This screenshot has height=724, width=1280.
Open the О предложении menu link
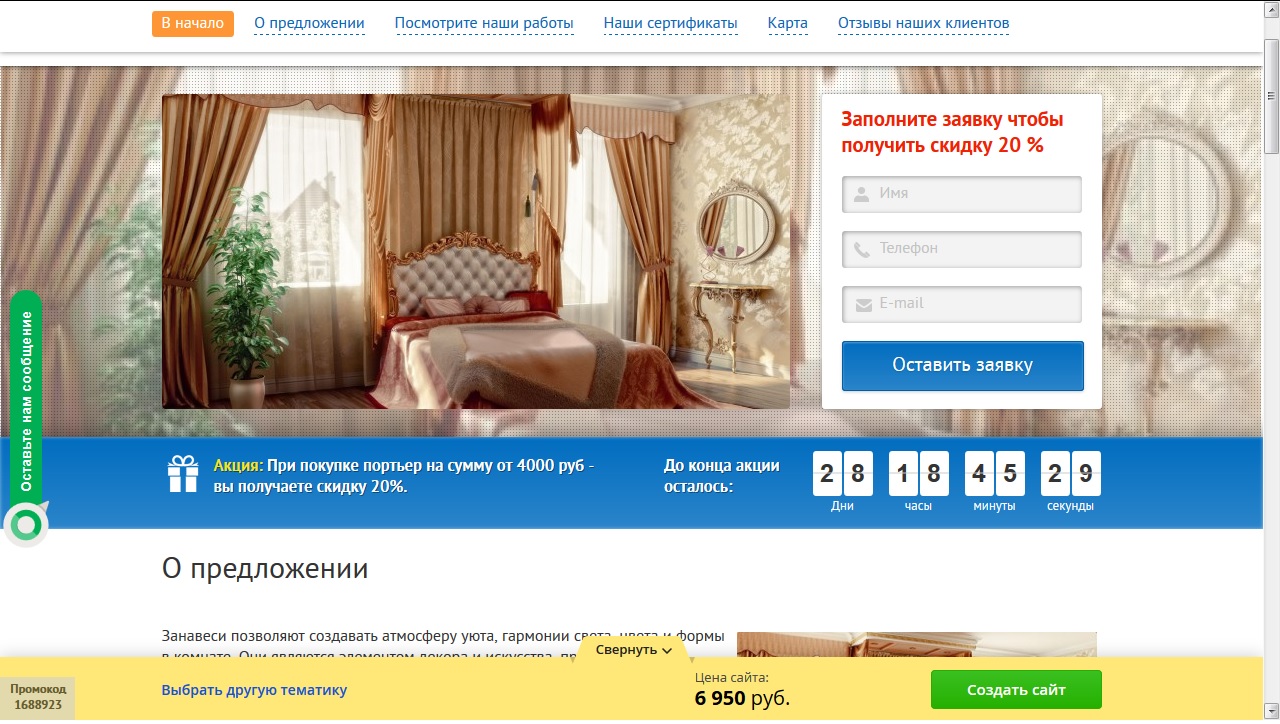(309, 23)
